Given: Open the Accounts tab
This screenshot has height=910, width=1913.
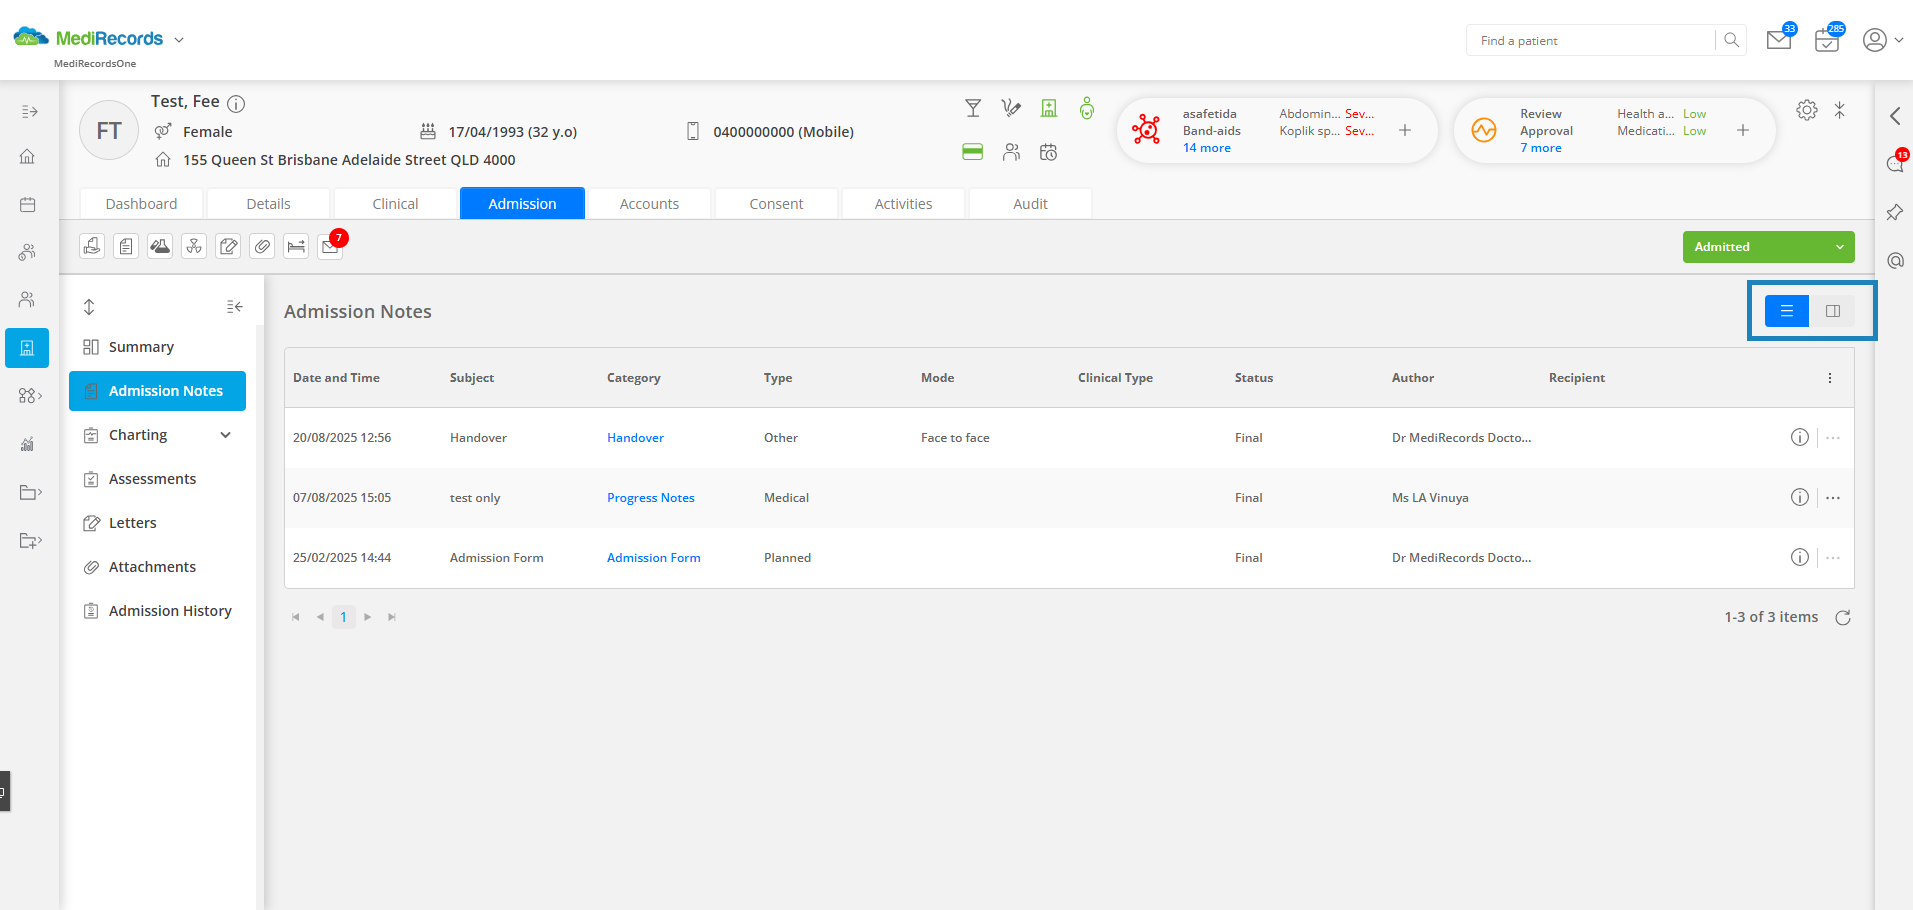Looking at the screenshot, I should coord(649,204).
